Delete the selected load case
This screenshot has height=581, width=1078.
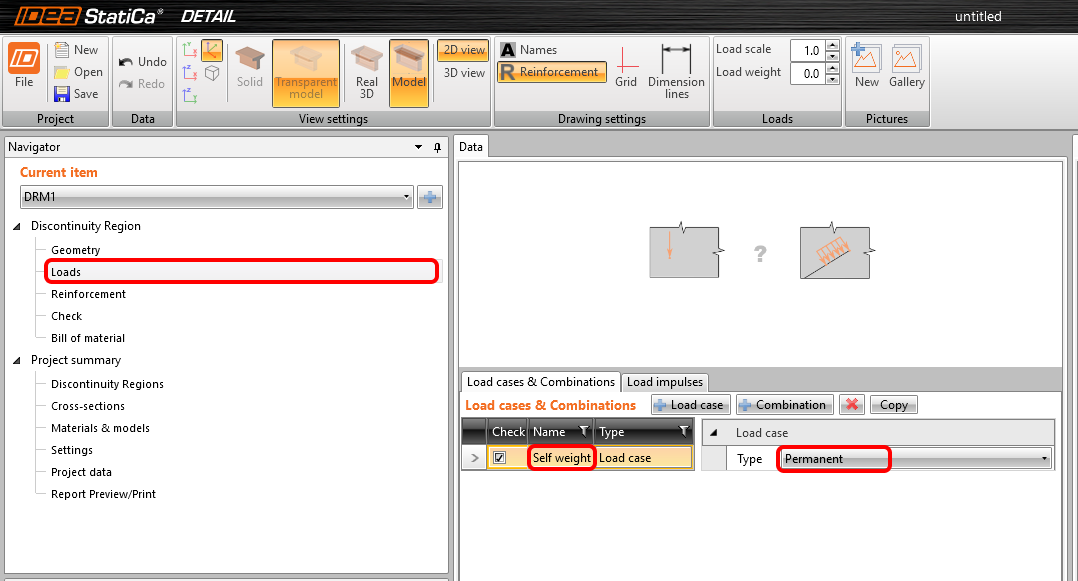tap(852, 405)
